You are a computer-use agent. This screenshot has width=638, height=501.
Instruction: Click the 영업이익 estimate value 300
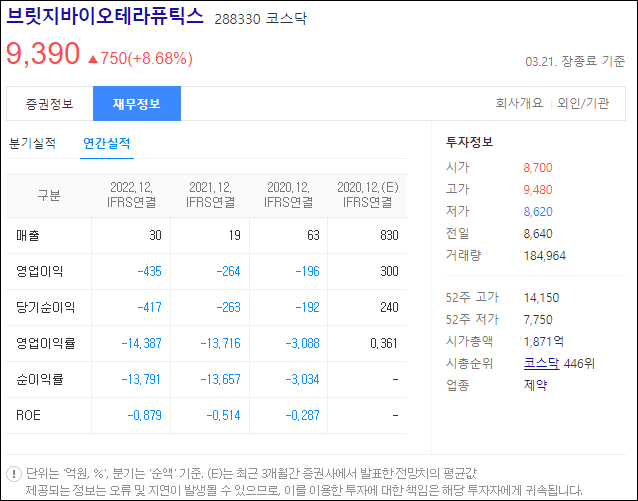(x=389, y=271)
